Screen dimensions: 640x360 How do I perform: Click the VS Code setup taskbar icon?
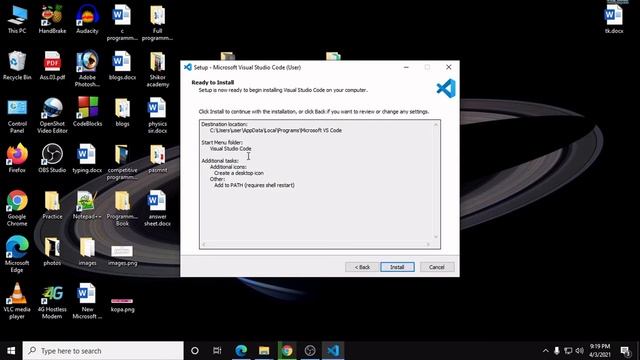[333, 351]
